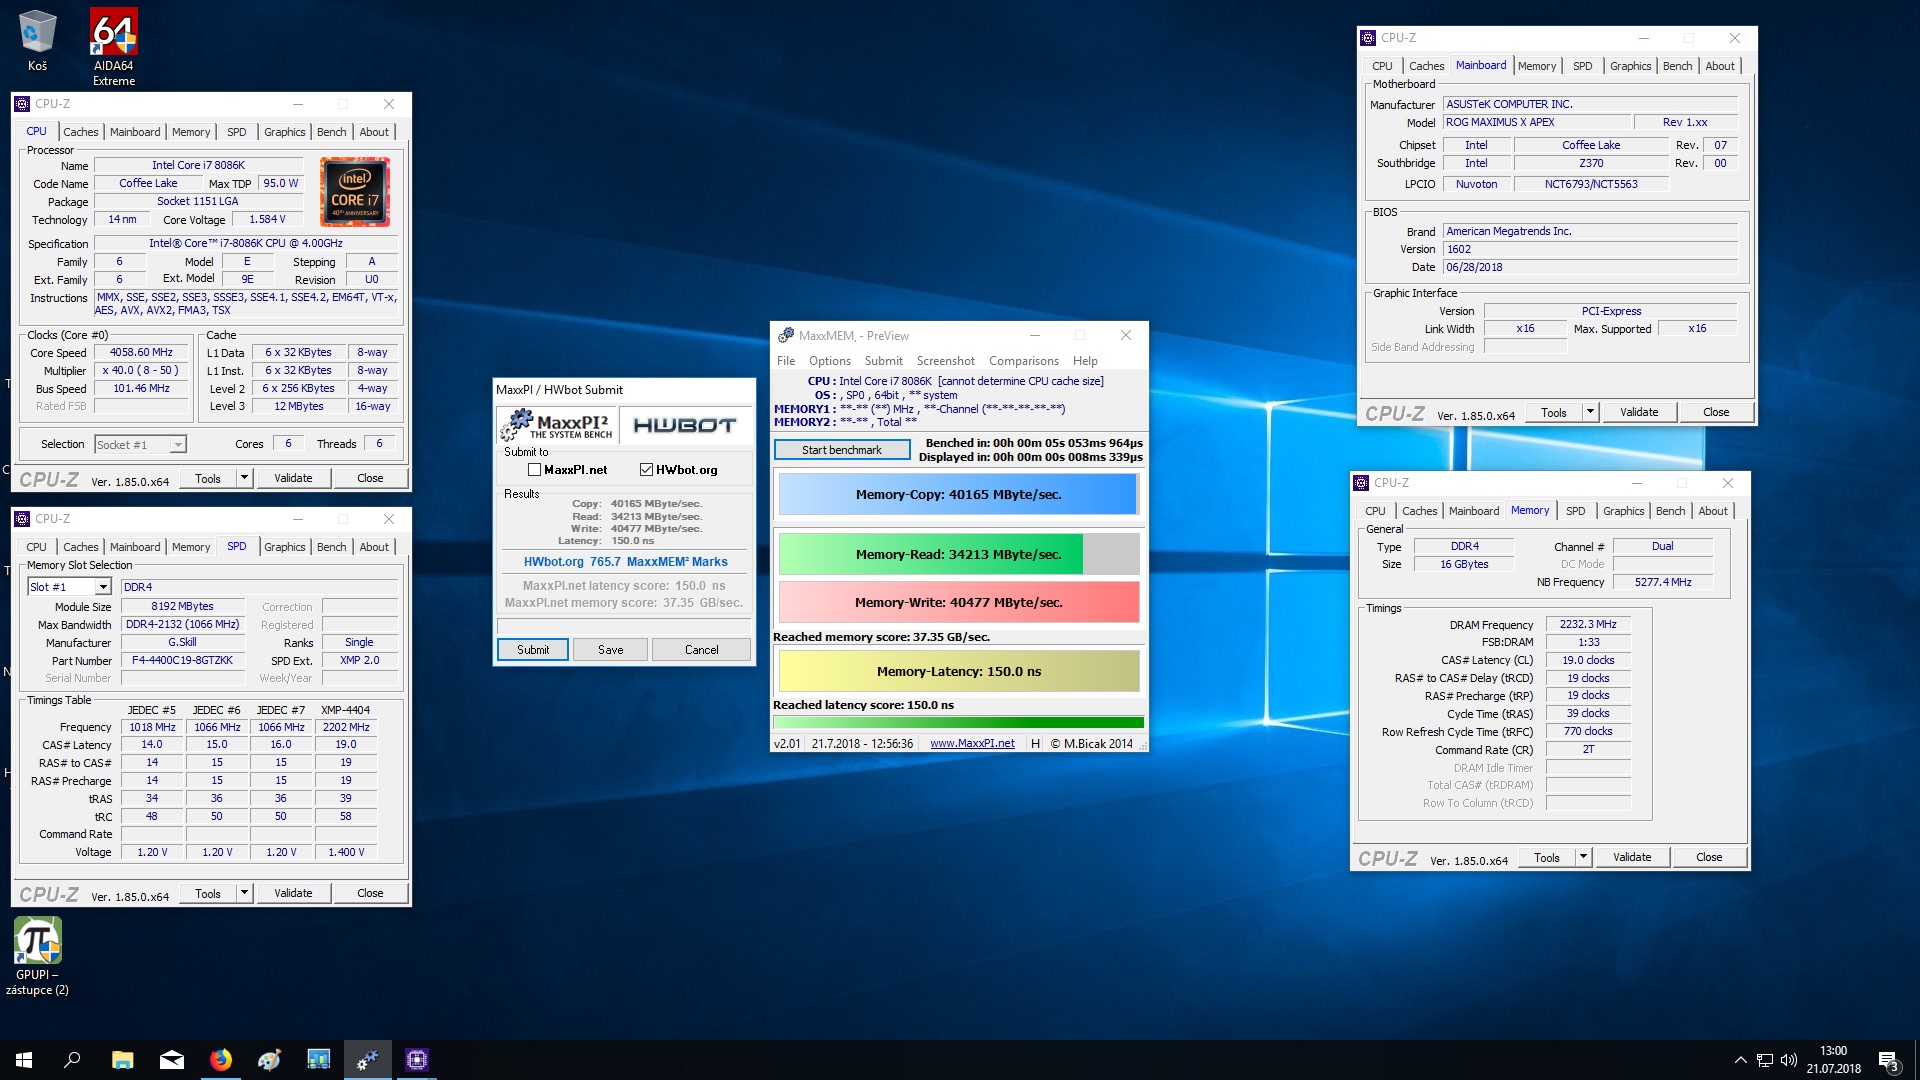Click the Memory-Read result bar

click(x=958, y=554)
